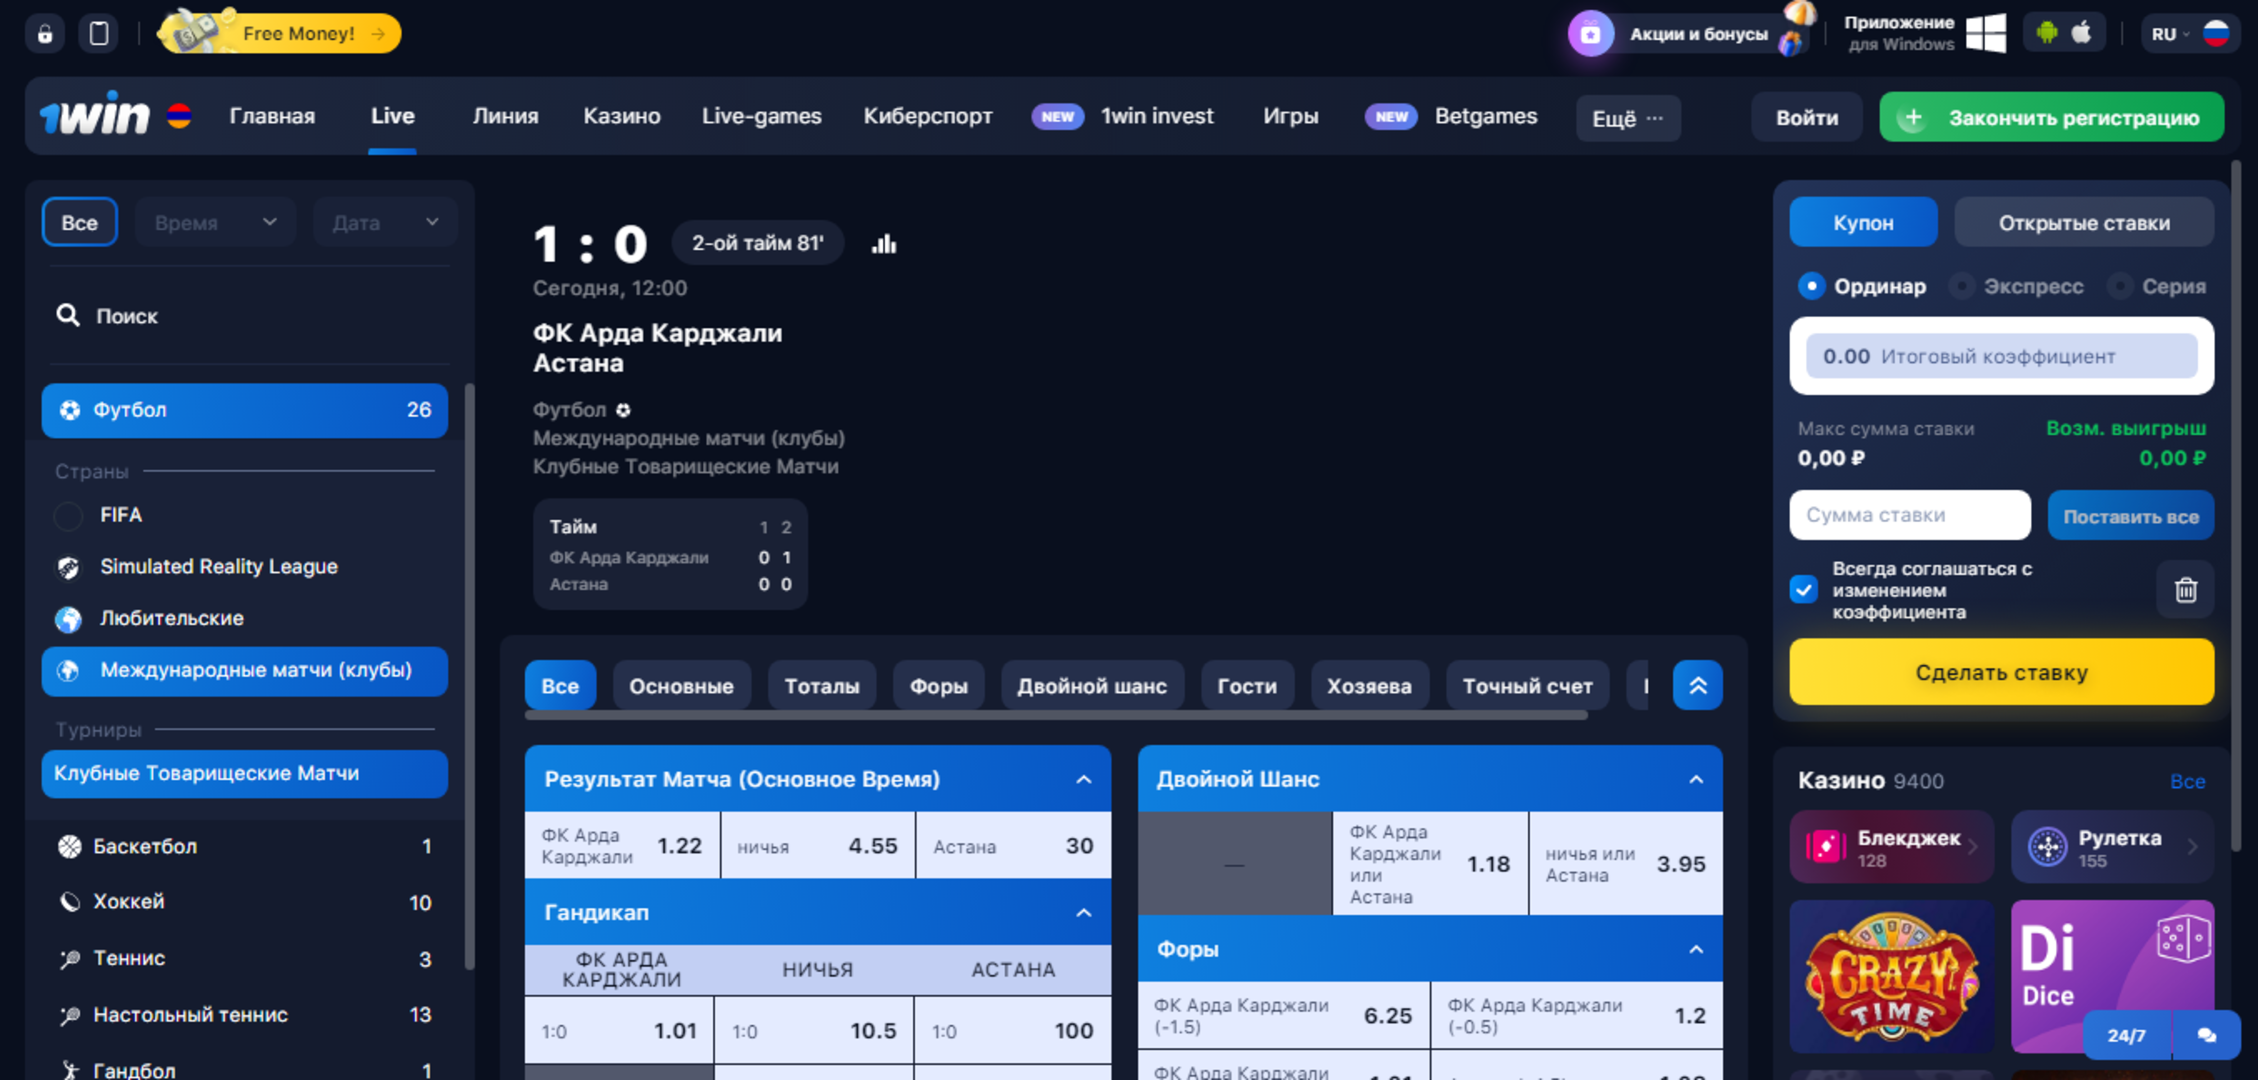Click the 1win invest navigation icon

pos(1056,115)
